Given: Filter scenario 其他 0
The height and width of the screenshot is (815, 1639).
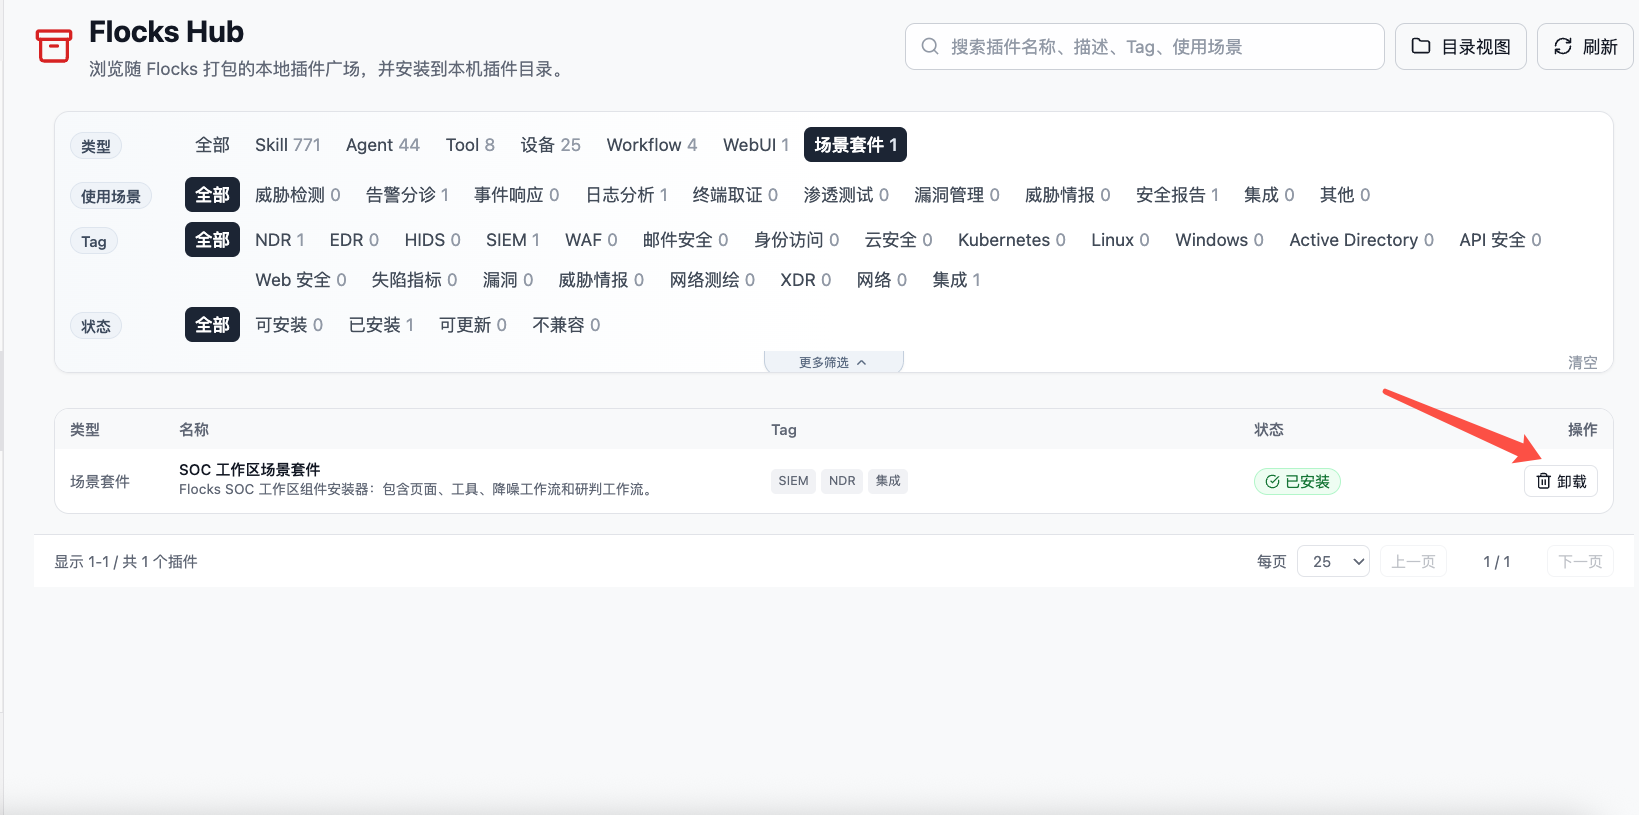Looking at the screenshot, I should 1345,195.
